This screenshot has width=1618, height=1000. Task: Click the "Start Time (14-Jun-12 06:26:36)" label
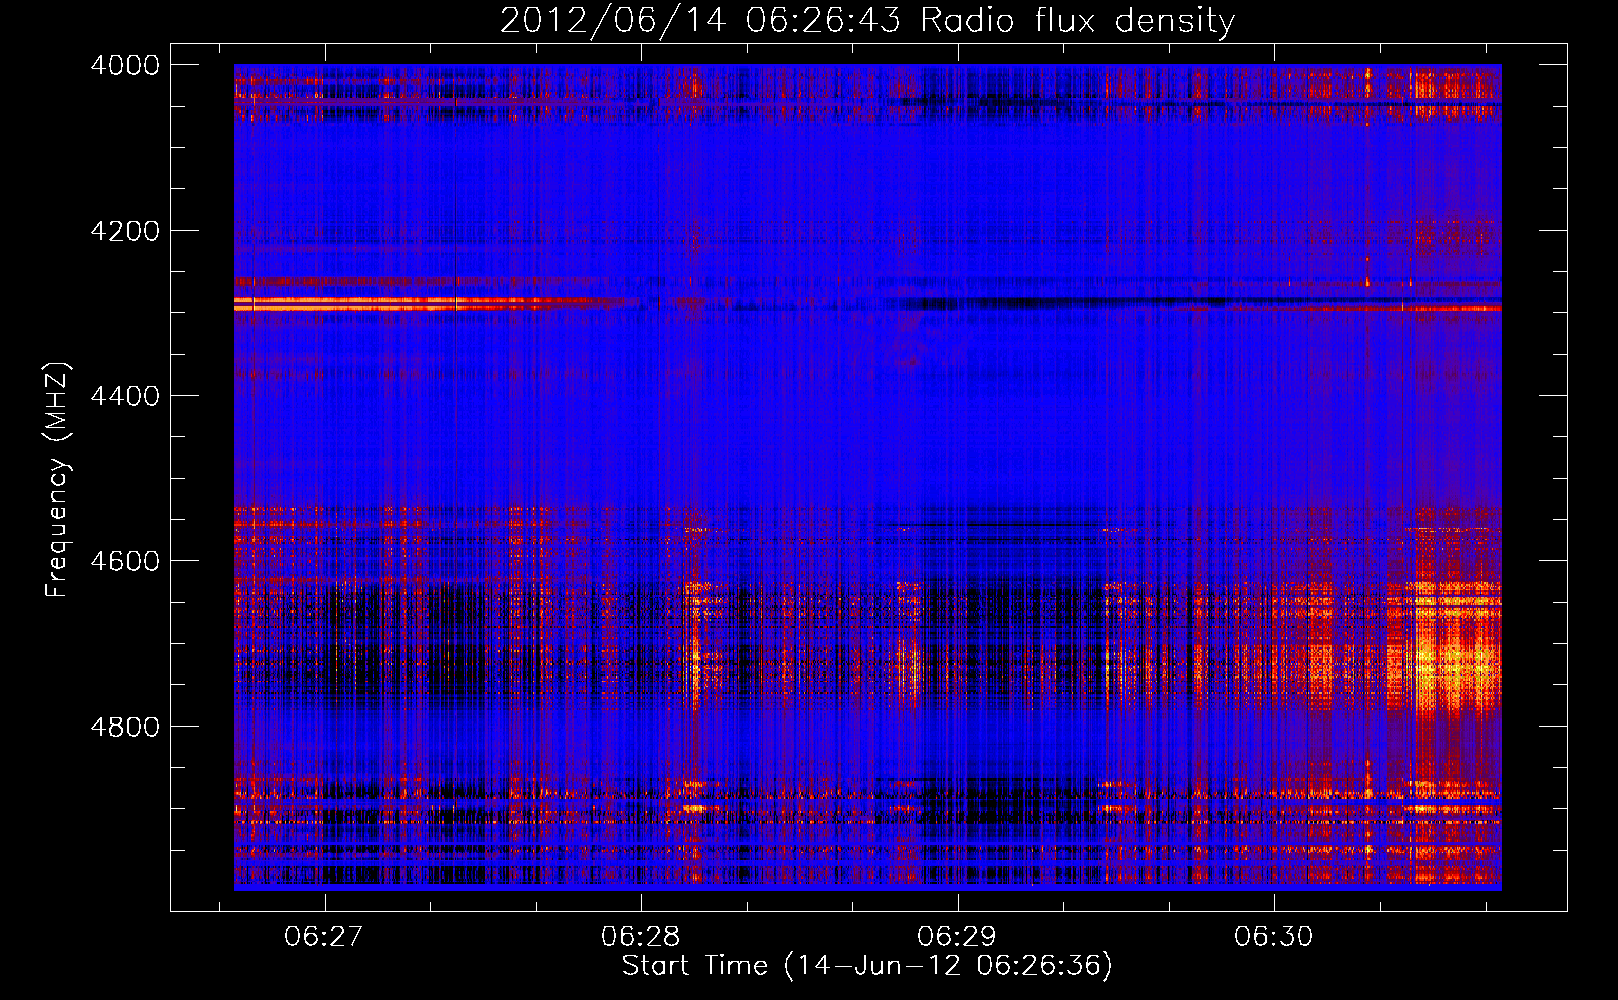pos(867,965)
